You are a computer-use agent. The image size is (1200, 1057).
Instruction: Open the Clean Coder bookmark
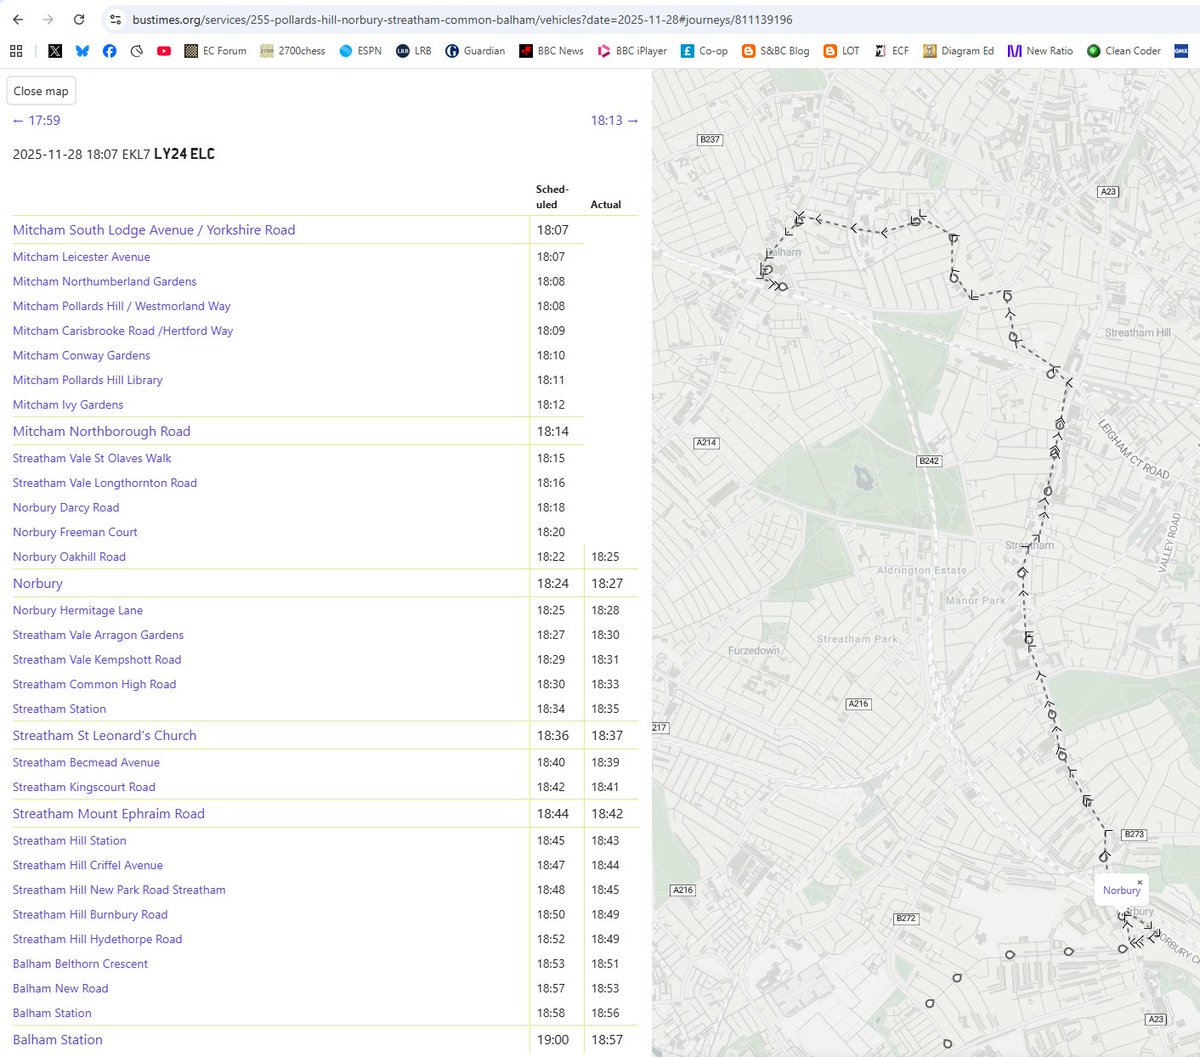point(1124,50)
